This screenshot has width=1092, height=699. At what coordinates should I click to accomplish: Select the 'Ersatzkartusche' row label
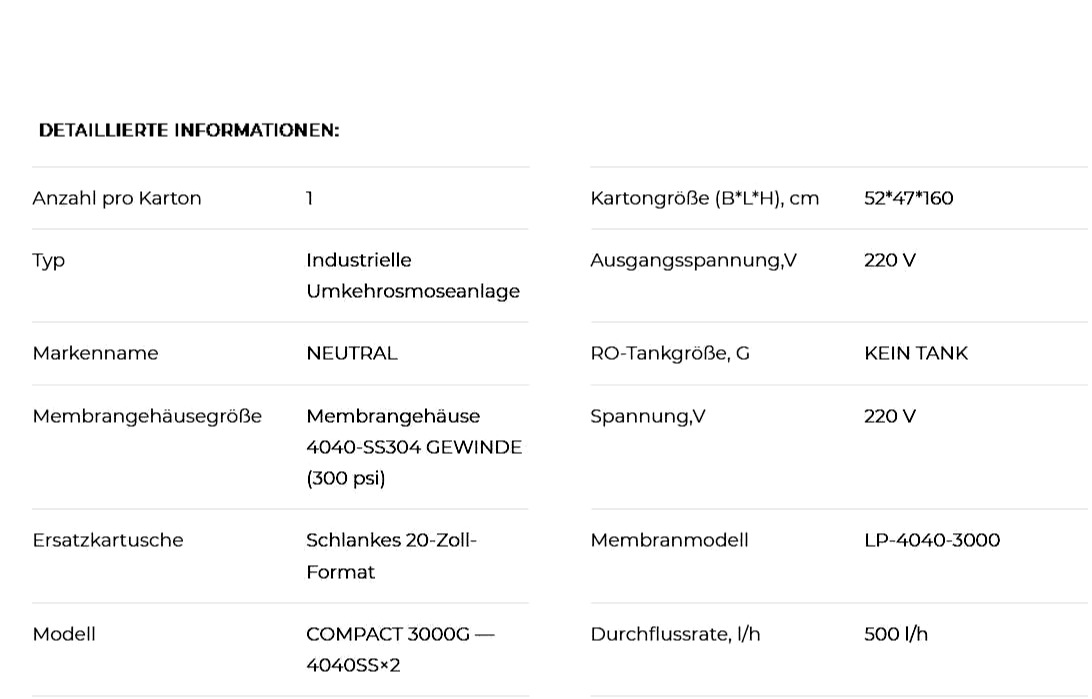click(x=108, y=540)
